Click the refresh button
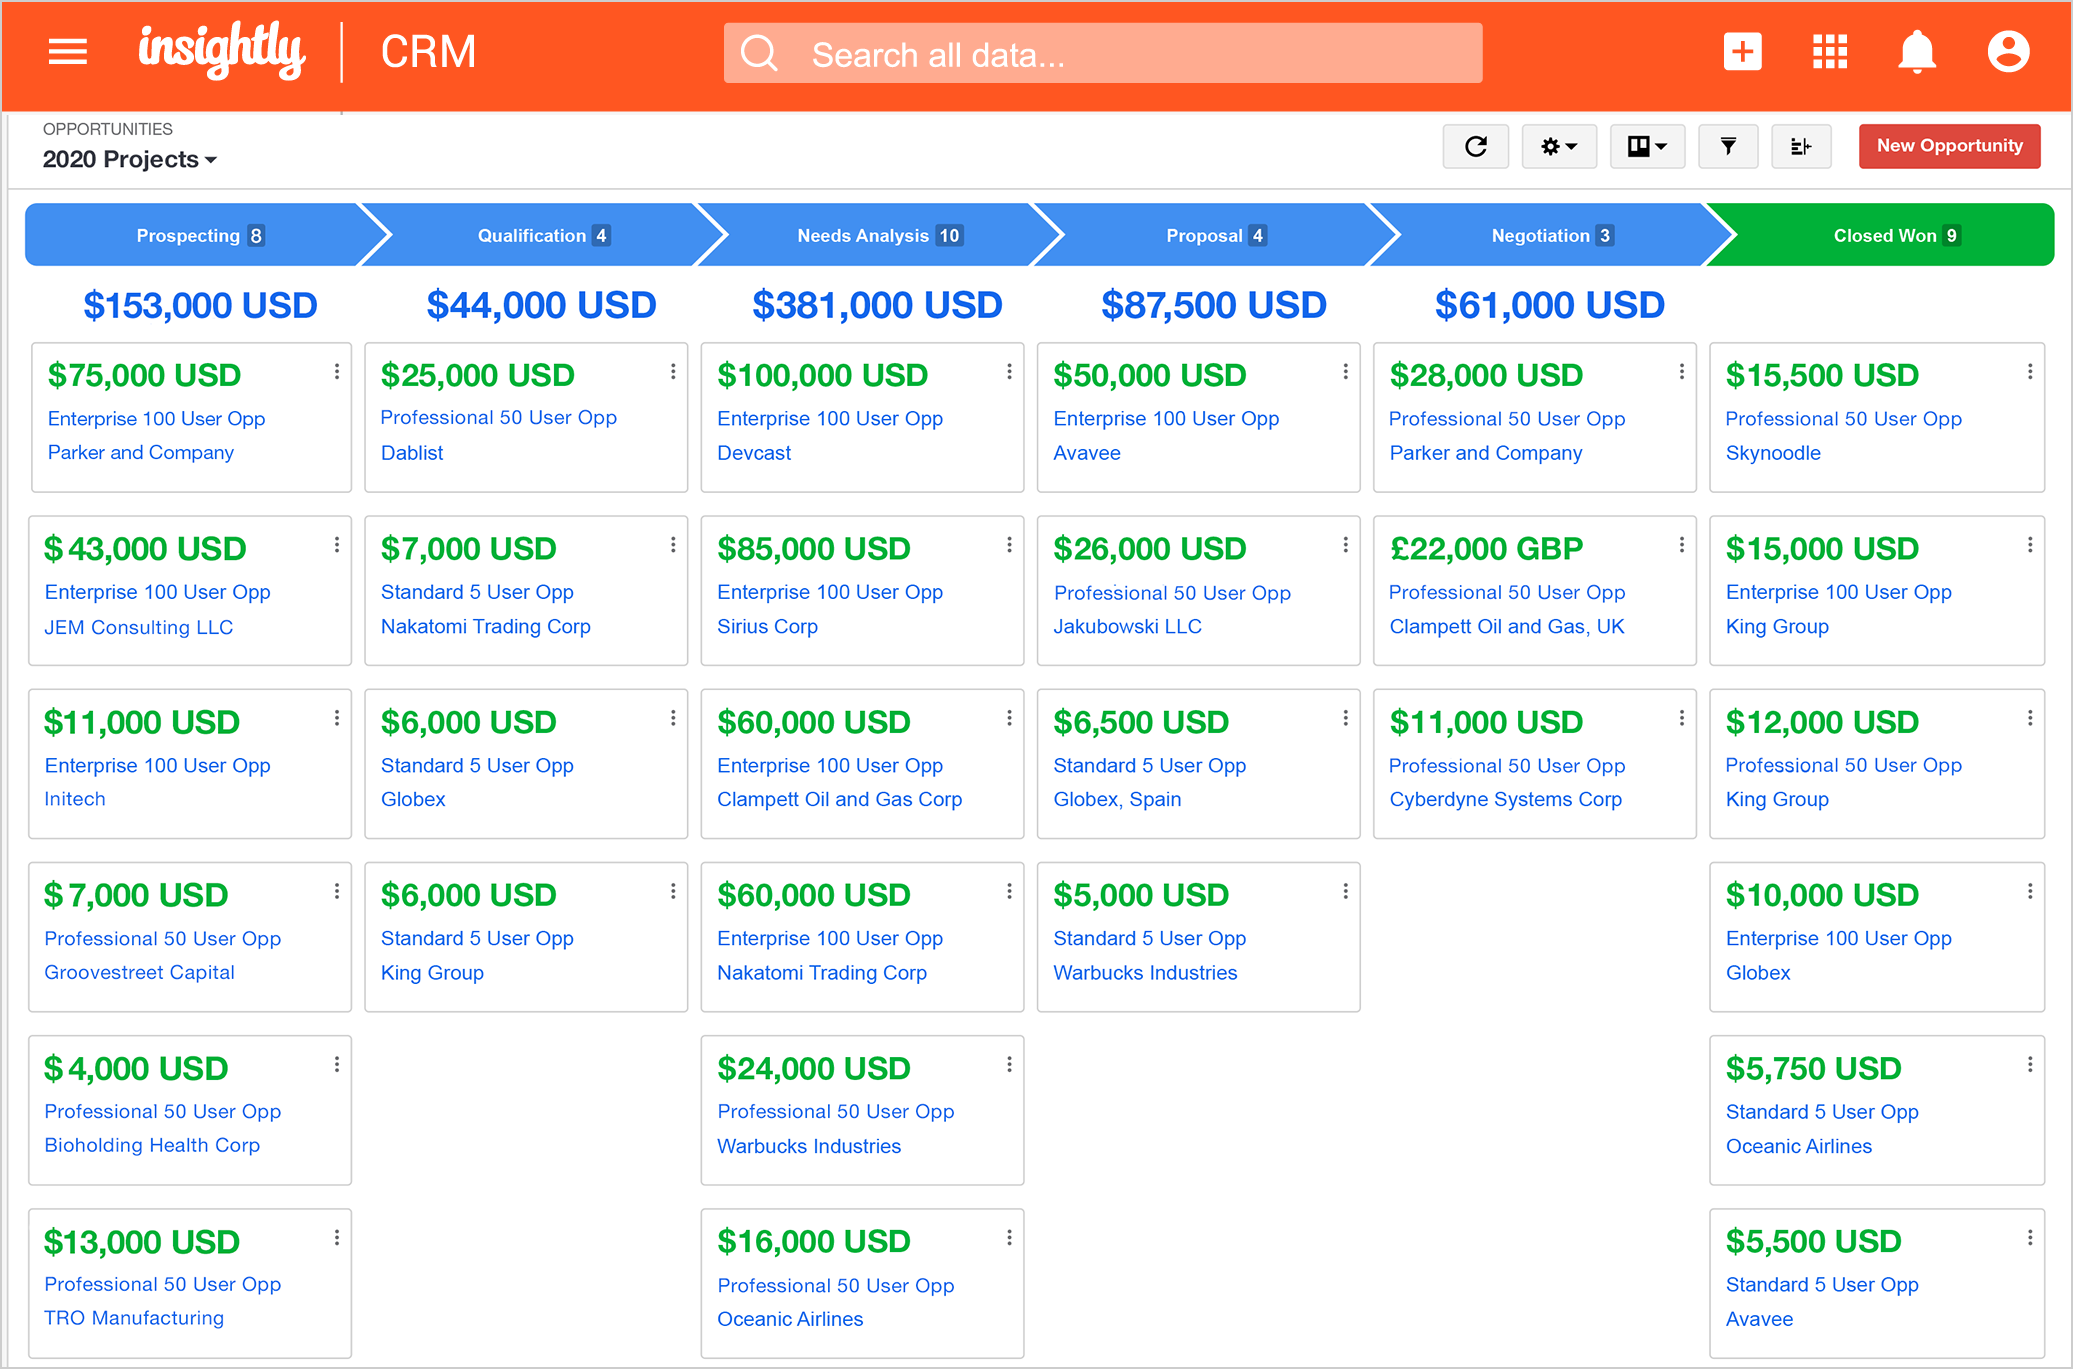The height and width of the screenshot is (1369, 2073). coord(1475,147)
